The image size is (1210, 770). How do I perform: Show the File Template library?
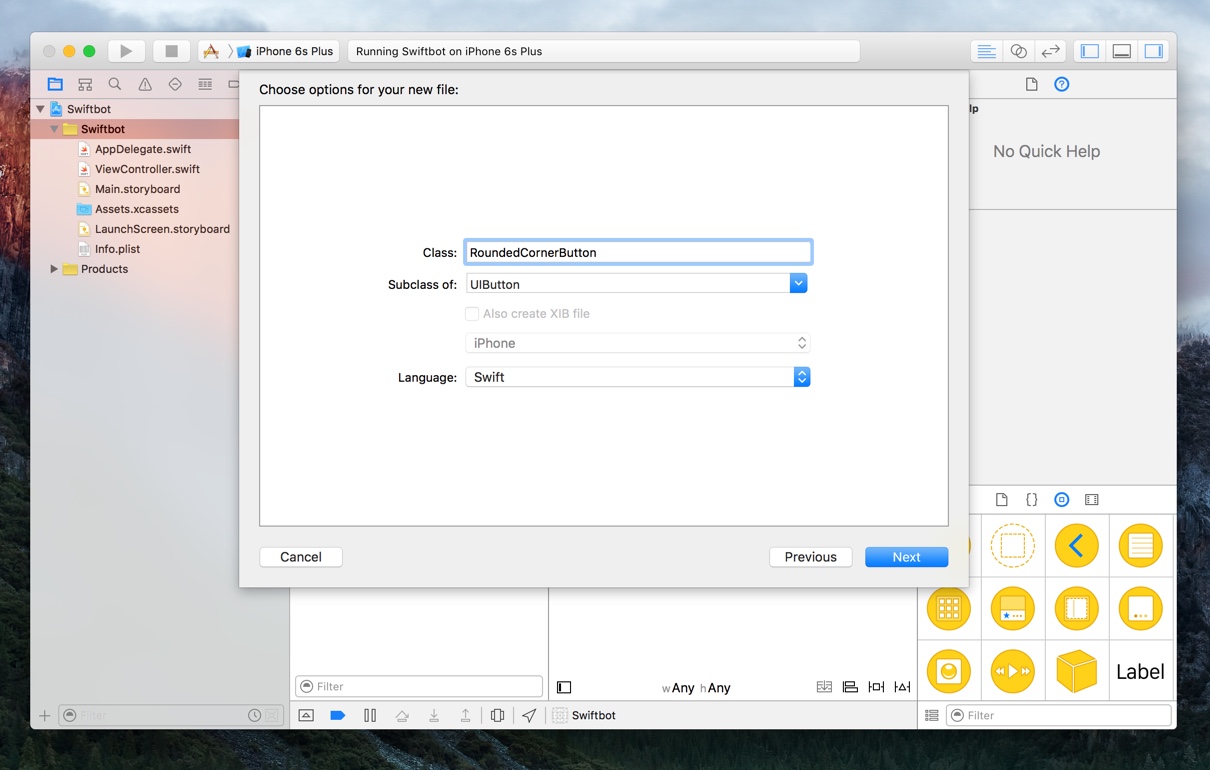click(x=1001, y=499)
